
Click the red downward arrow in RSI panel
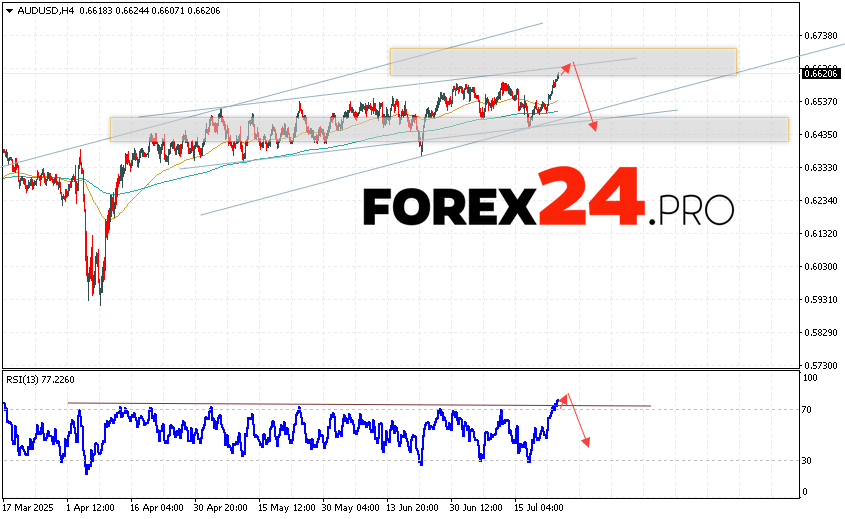tap(577, 422)
